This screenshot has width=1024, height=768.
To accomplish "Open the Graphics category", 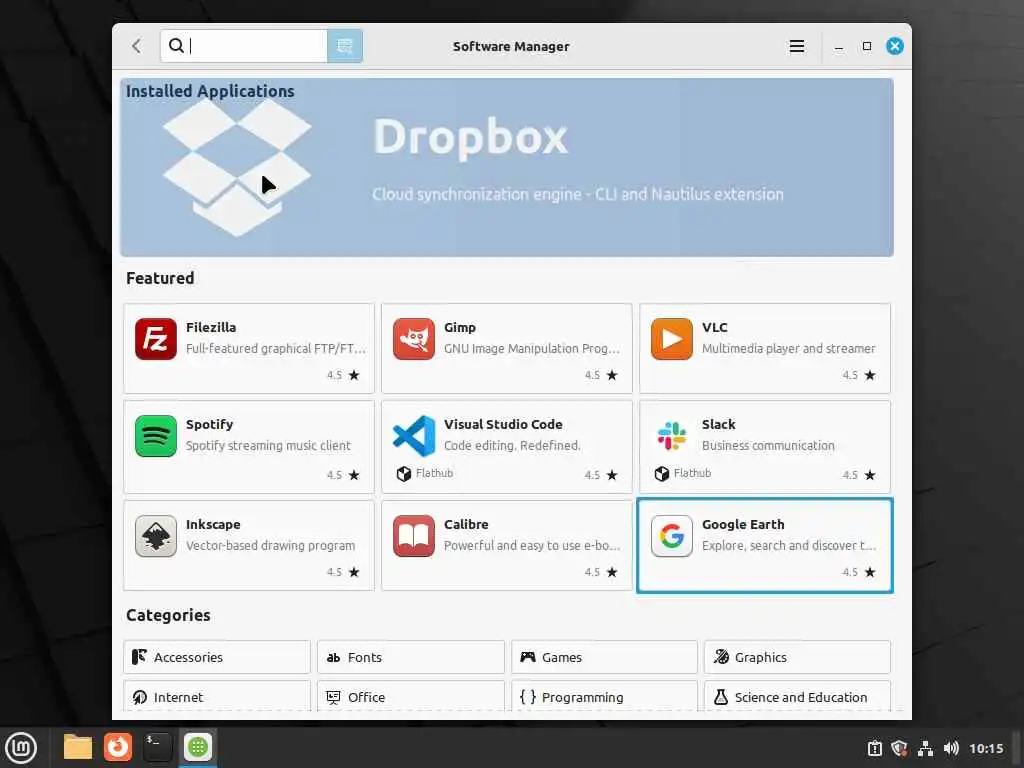I will coord(797,657).
